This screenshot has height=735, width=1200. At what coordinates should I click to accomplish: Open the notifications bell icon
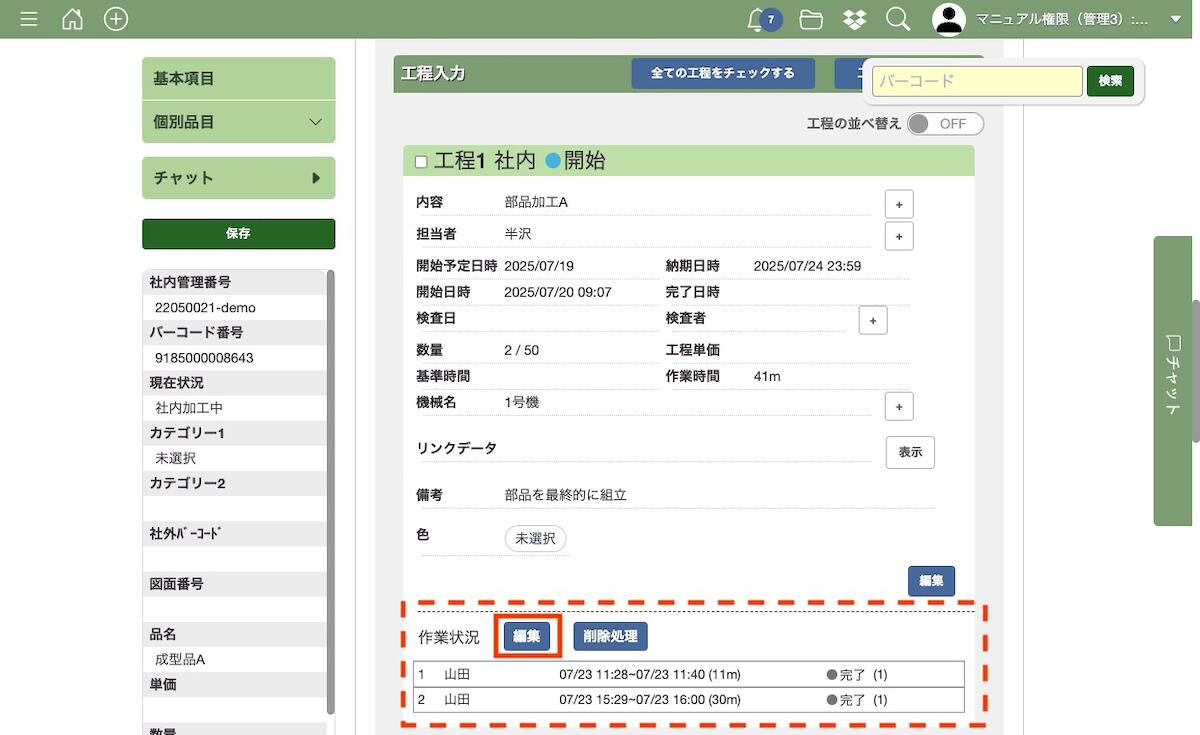pos(757,19)
